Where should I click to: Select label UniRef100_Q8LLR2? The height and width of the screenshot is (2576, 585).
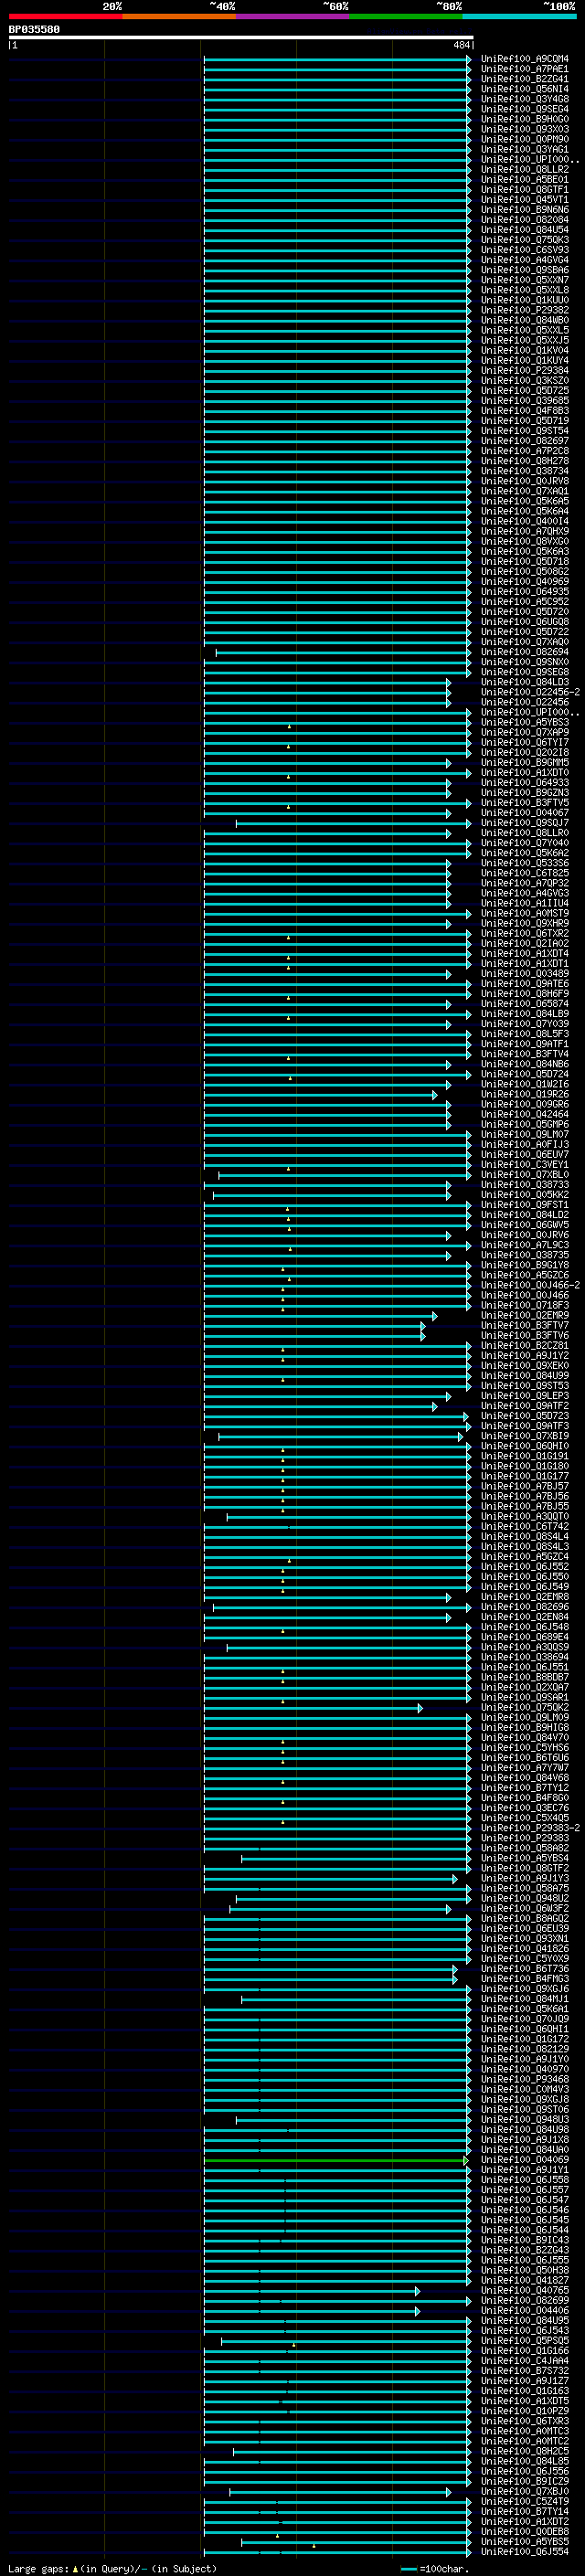pyautogui.click(x=524, y=170)
